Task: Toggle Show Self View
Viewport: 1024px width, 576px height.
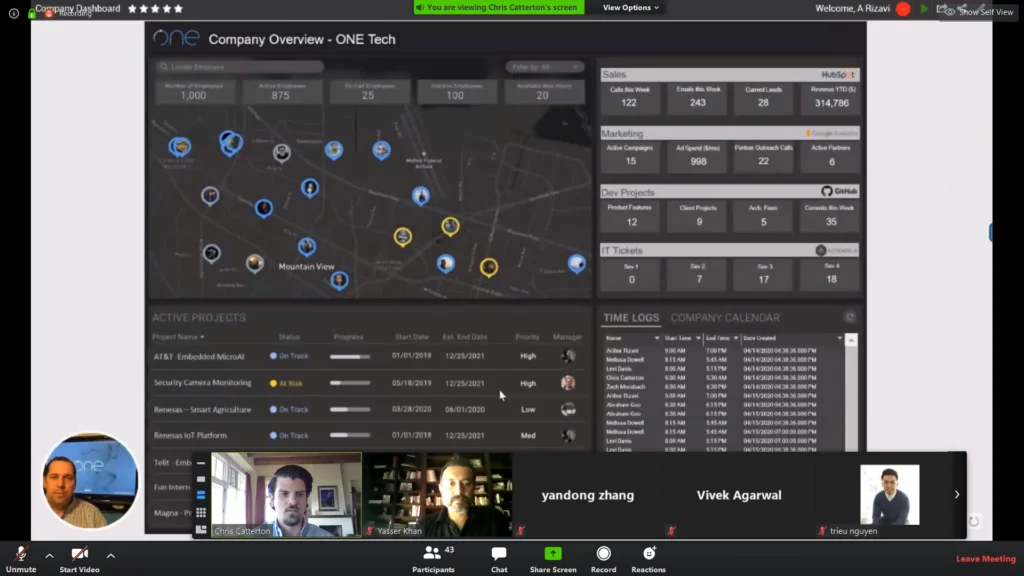Action: (x=978, y=11)
